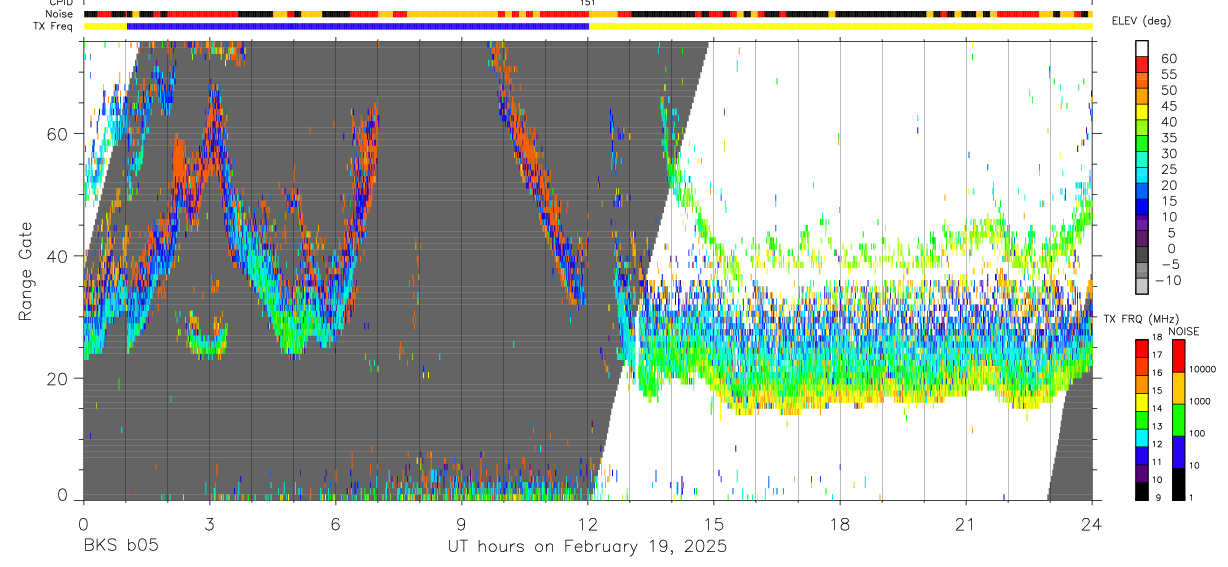The width and height of the screenshot is (1228, 567).
Task: Click the x-axis tick label '3'
Action: tap(209, 523)
